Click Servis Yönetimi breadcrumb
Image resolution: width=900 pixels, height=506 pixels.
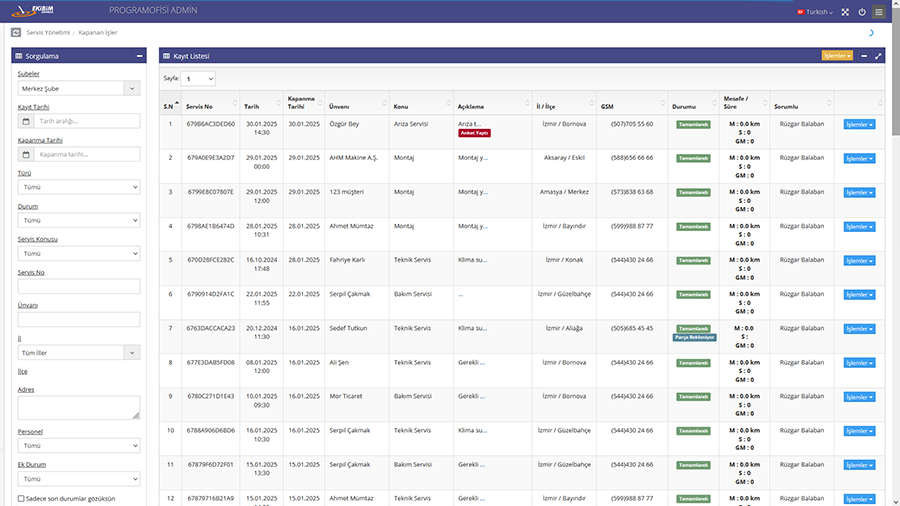[49, 33]
